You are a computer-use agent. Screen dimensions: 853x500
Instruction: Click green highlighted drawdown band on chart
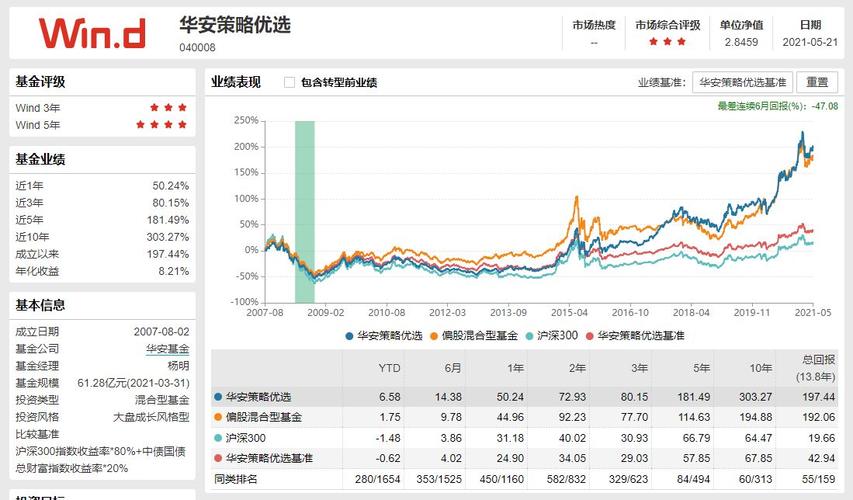[305, 212]
